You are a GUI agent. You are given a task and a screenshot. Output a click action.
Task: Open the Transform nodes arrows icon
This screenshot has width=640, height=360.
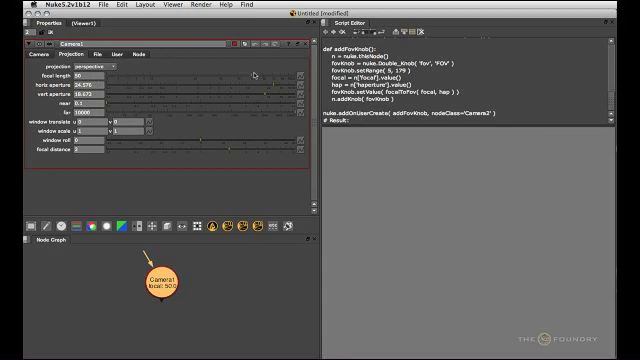coord(152,226)
